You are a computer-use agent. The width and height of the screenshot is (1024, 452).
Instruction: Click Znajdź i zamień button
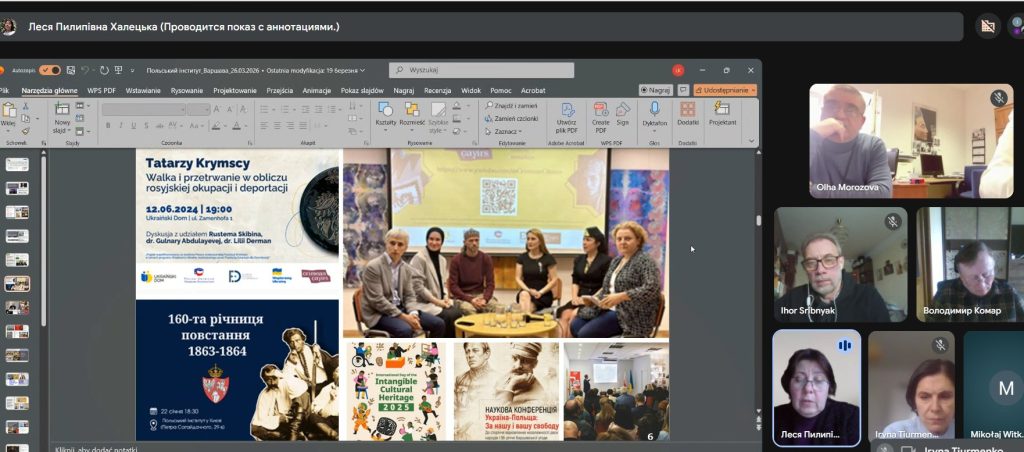pos(515,105)
